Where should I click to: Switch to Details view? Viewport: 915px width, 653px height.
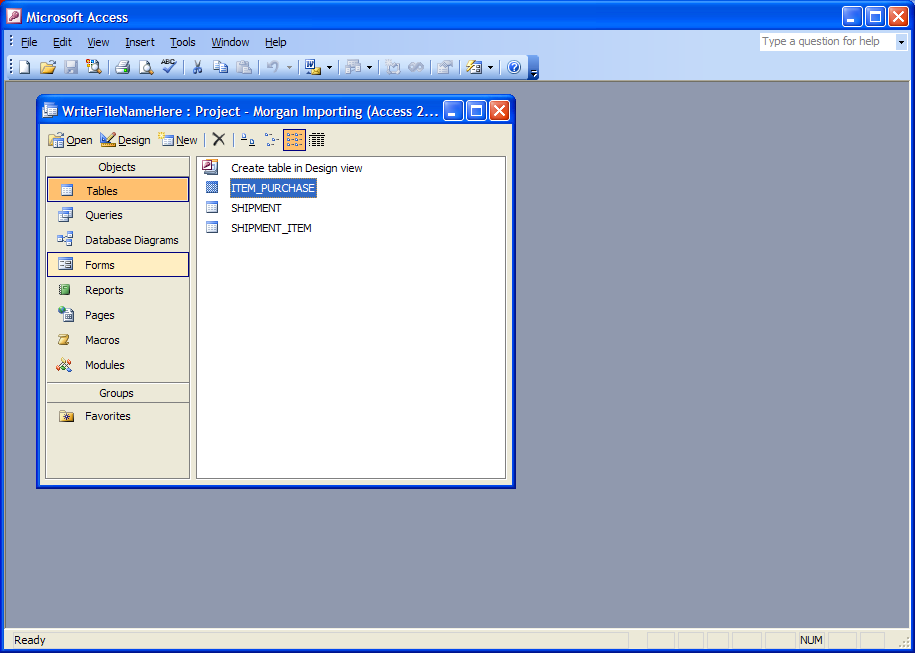coord(316,140)
